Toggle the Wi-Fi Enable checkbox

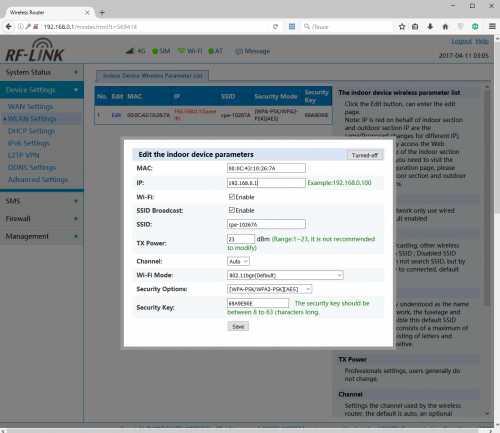(x=232, y=197)
